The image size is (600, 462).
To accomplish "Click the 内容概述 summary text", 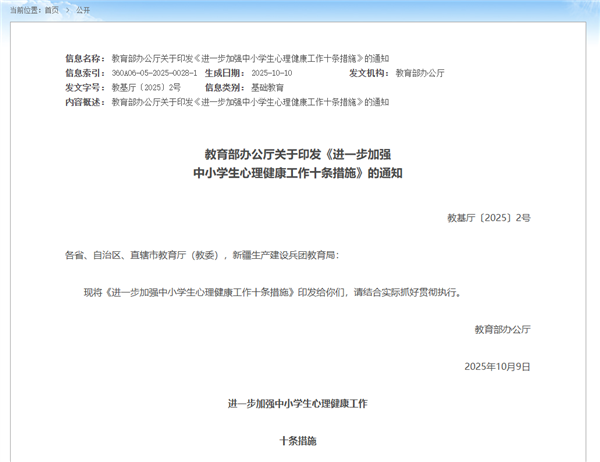I will (249, 101).
